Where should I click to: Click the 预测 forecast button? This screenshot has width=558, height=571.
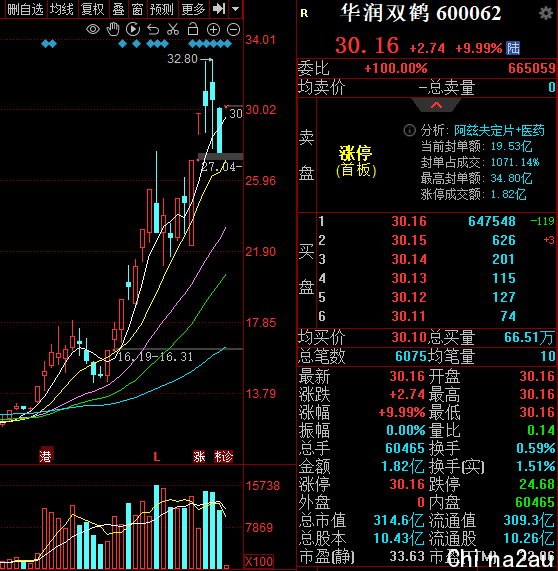pyautogui.click(x=162, y=9)
